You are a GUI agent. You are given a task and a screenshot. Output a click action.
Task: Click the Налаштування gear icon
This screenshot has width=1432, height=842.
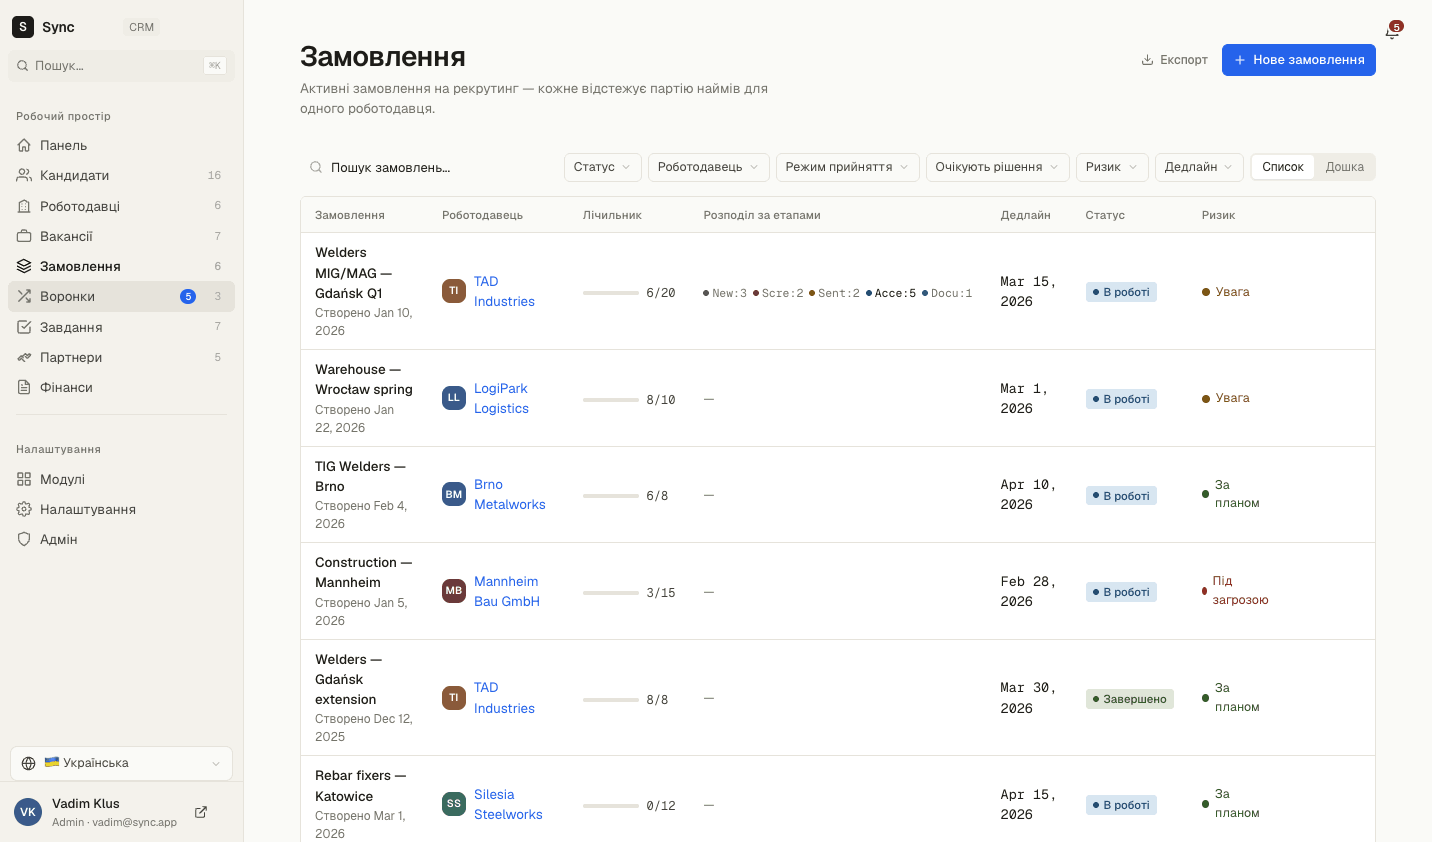24,509
